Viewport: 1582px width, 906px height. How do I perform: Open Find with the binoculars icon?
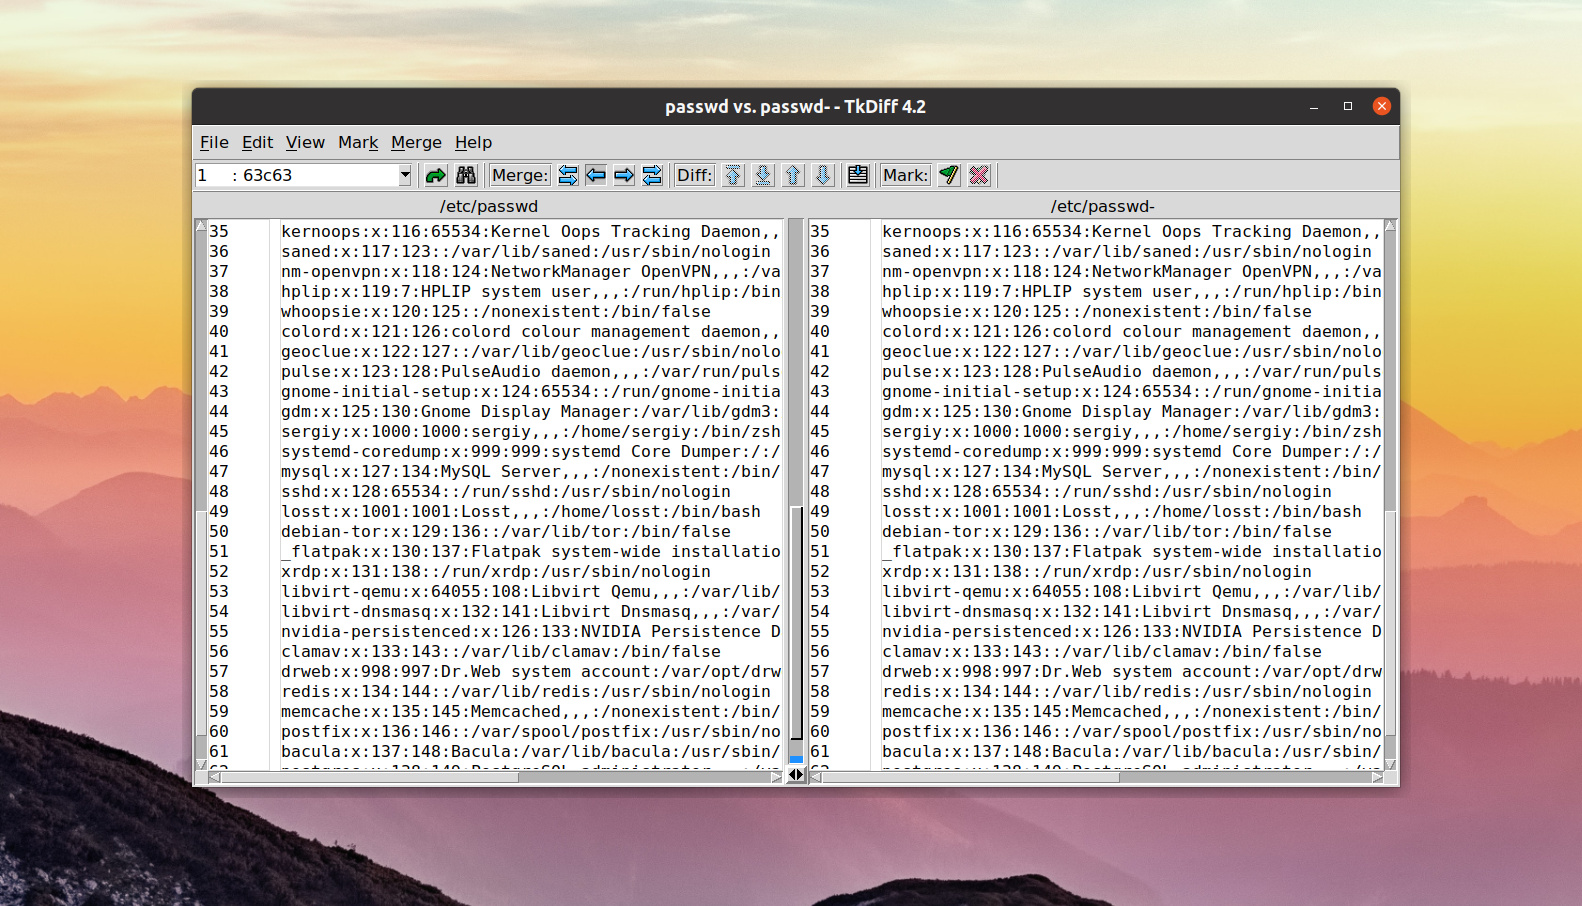pyautogui.click(x=466, y=175)
